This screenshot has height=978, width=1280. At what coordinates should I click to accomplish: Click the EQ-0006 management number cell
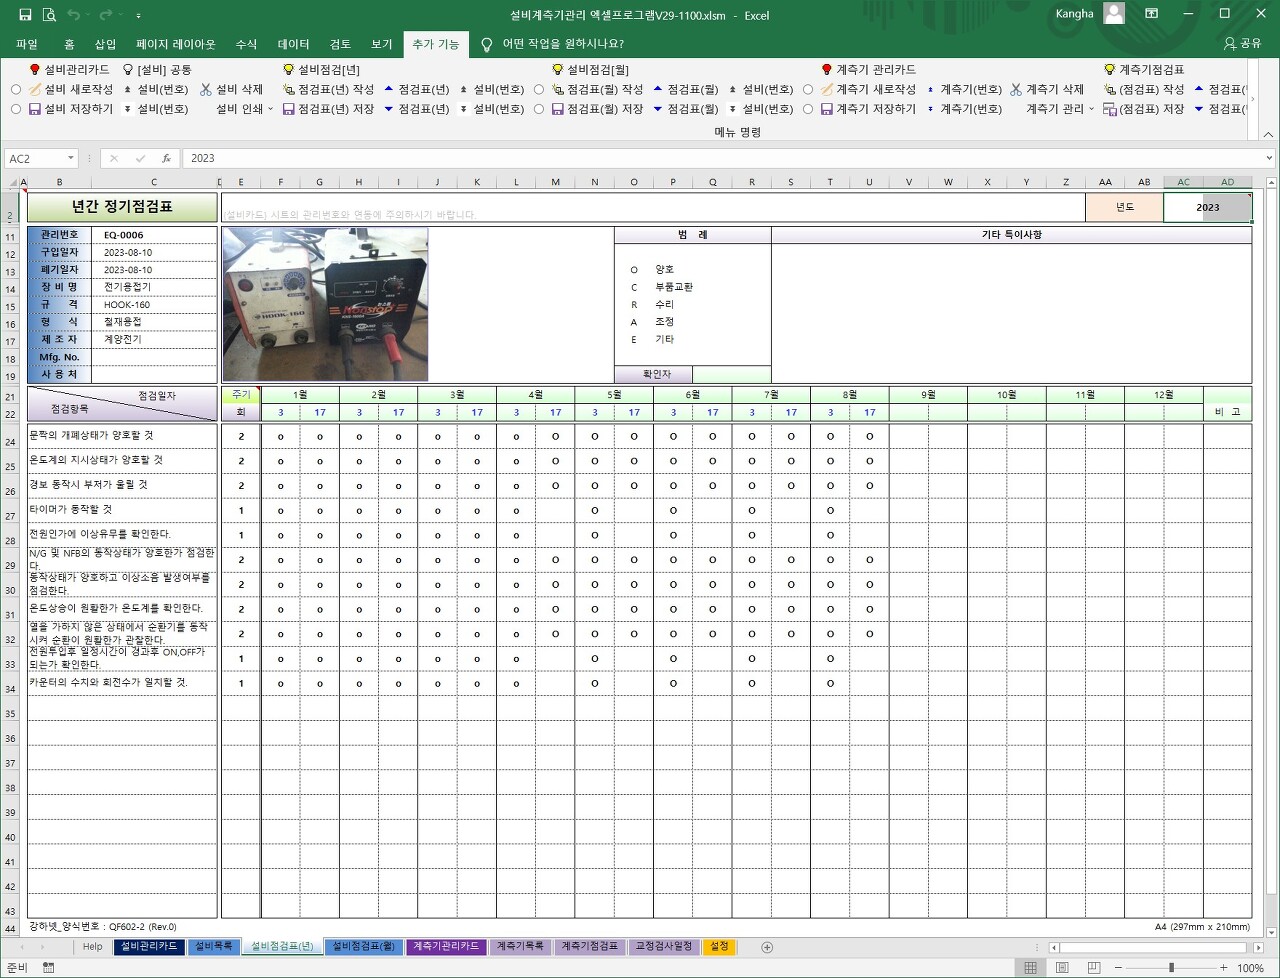tap(154, 235)
